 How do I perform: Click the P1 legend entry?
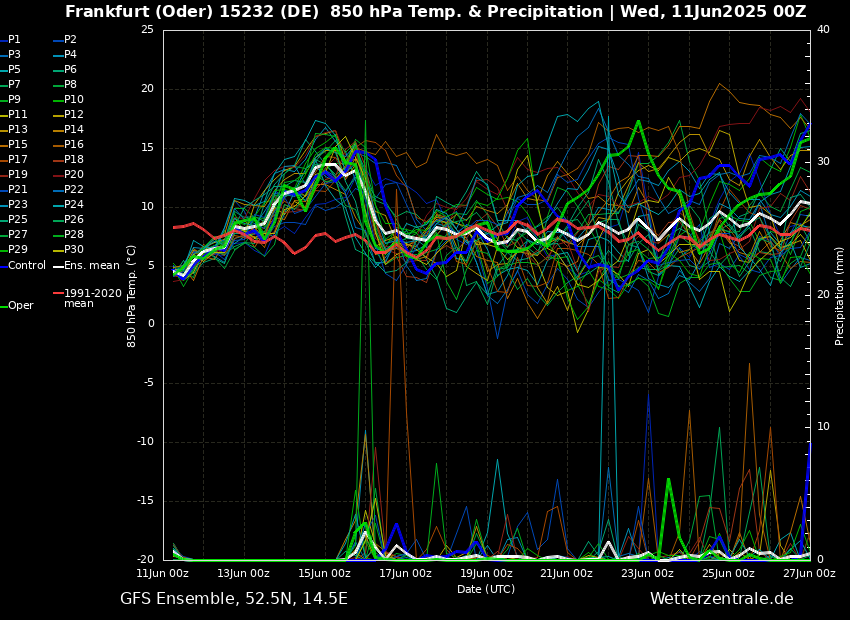[x=11, y=40]
